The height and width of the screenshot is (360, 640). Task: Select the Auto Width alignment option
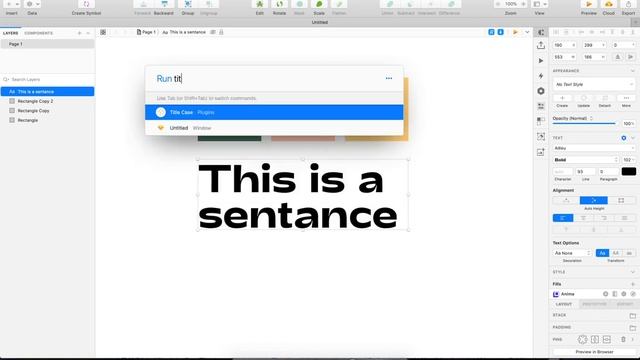coord(566,200)
